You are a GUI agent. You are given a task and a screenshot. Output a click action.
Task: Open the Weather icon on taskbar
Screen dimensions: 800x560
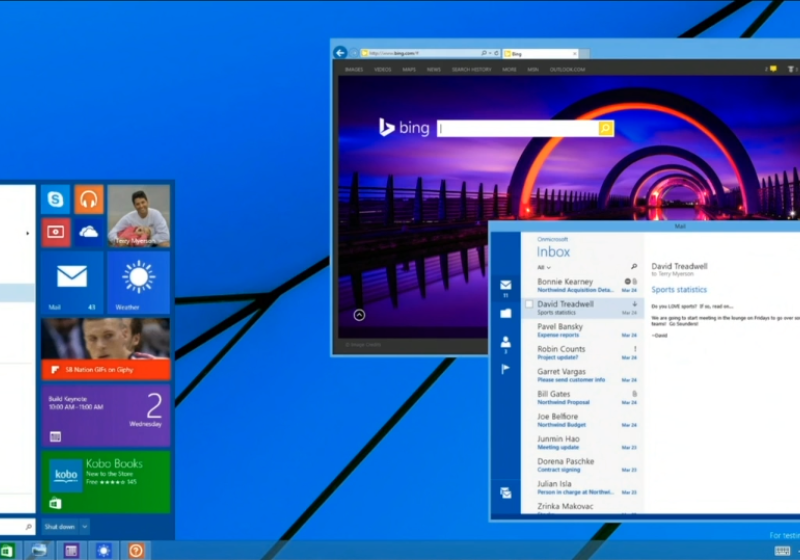tap(104, 551)
